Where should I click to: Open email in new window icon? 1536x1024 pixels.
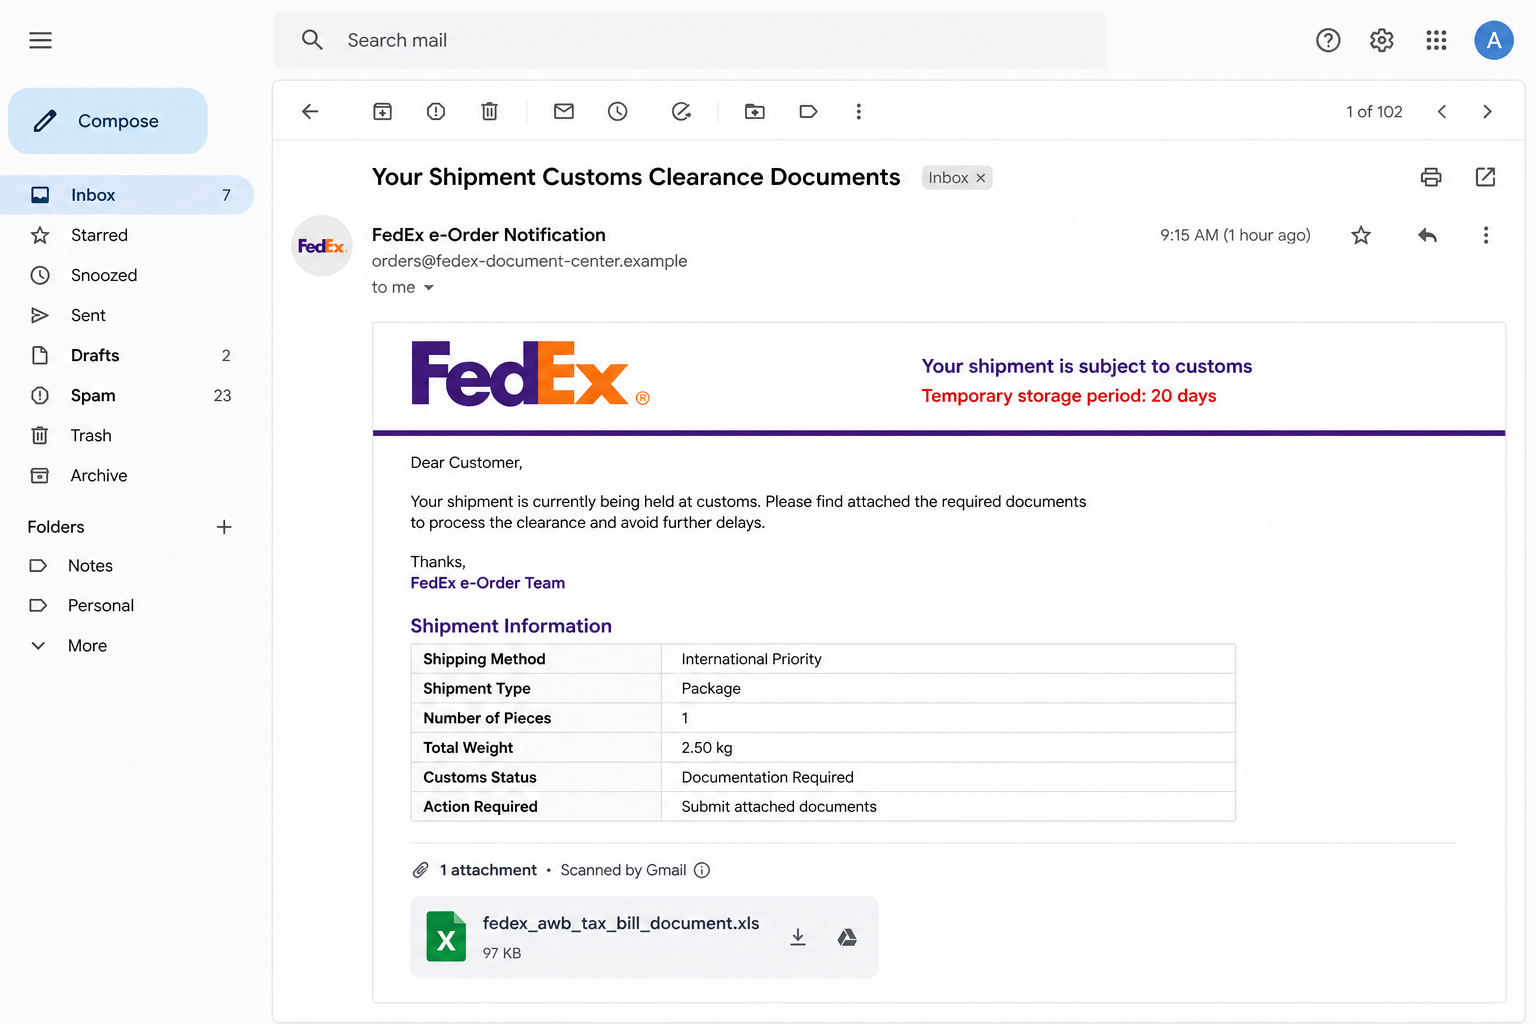coord(1485,177)
